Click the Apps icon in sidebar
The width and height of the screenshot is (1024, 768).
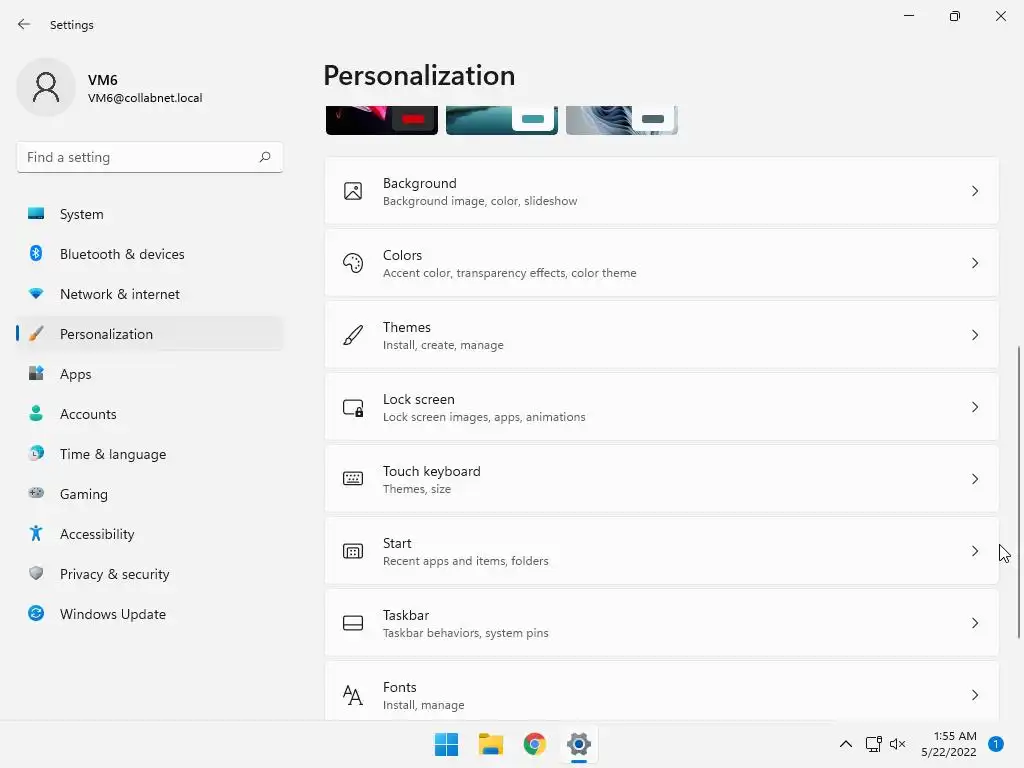(x=36, y=374)
